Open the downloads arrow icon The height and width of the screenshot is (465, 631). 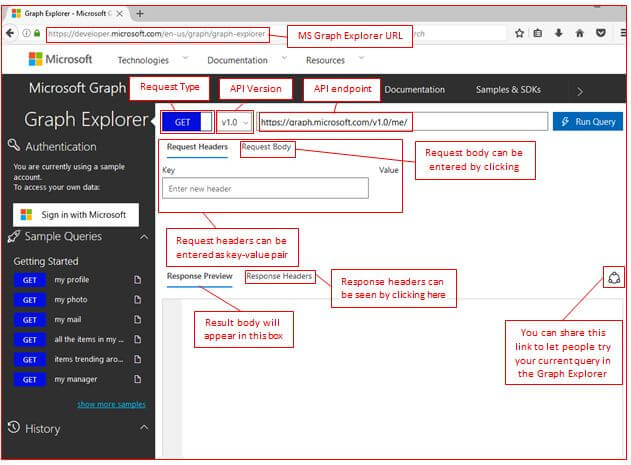click(559, 33)
